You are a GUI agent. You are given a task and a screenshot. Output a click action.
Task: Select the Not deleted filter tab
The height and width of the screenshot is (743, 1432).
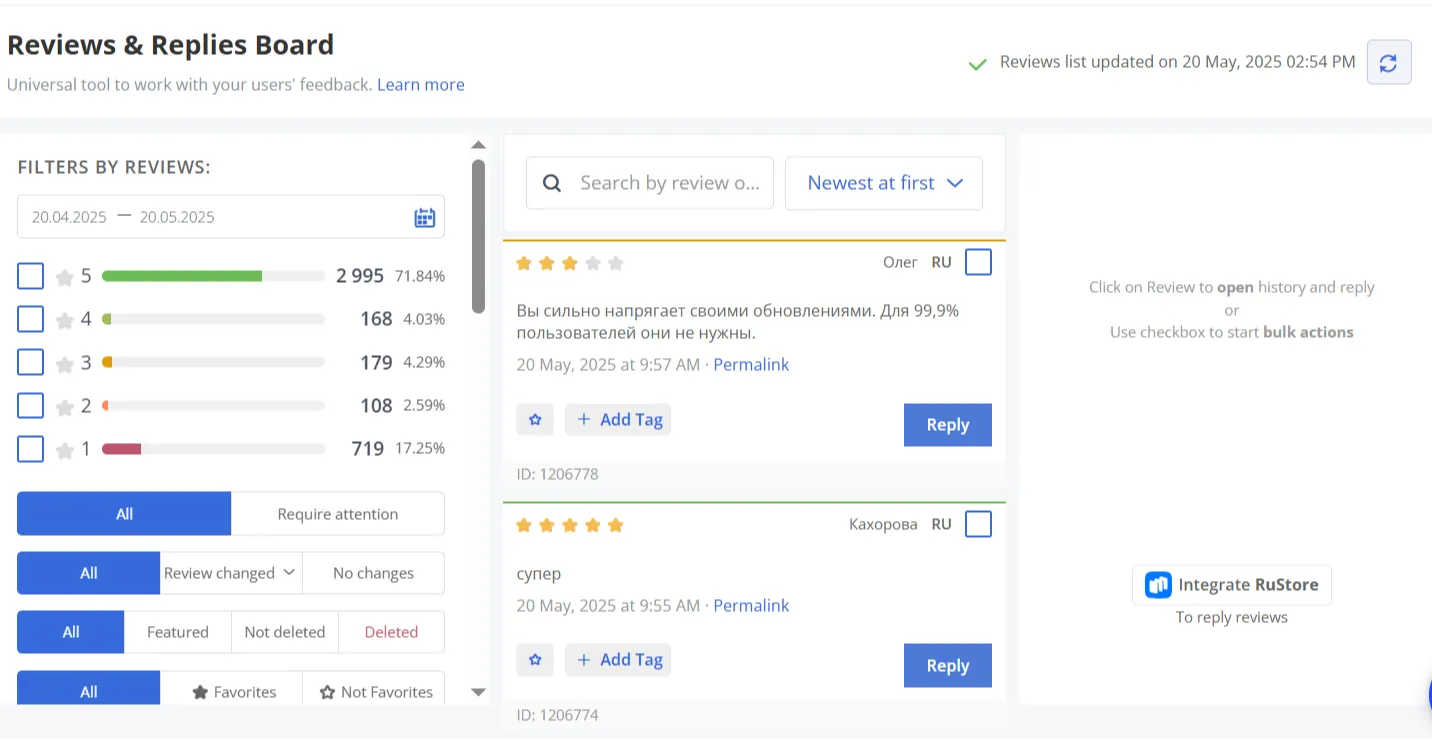(x=285, y=632)
